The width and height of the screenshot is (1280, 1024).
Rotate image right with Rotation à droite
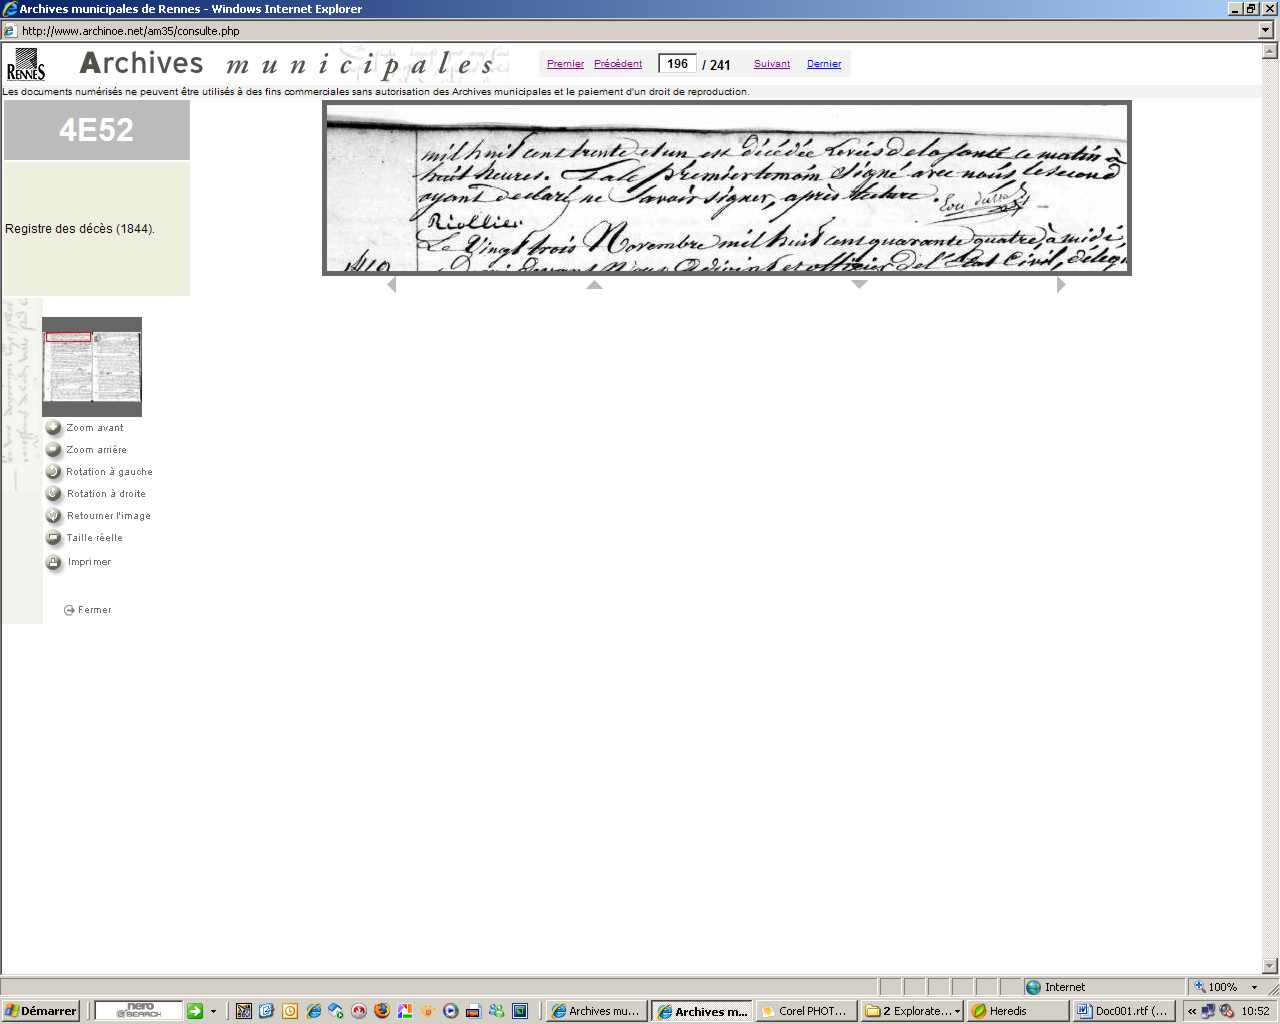pyautogui.click(x=54, y=494)
